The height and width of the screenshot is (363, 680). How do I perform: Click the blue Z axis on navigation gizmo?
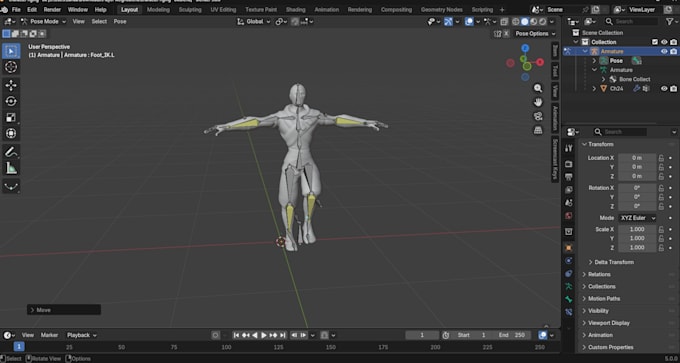[x=525, y=48]
